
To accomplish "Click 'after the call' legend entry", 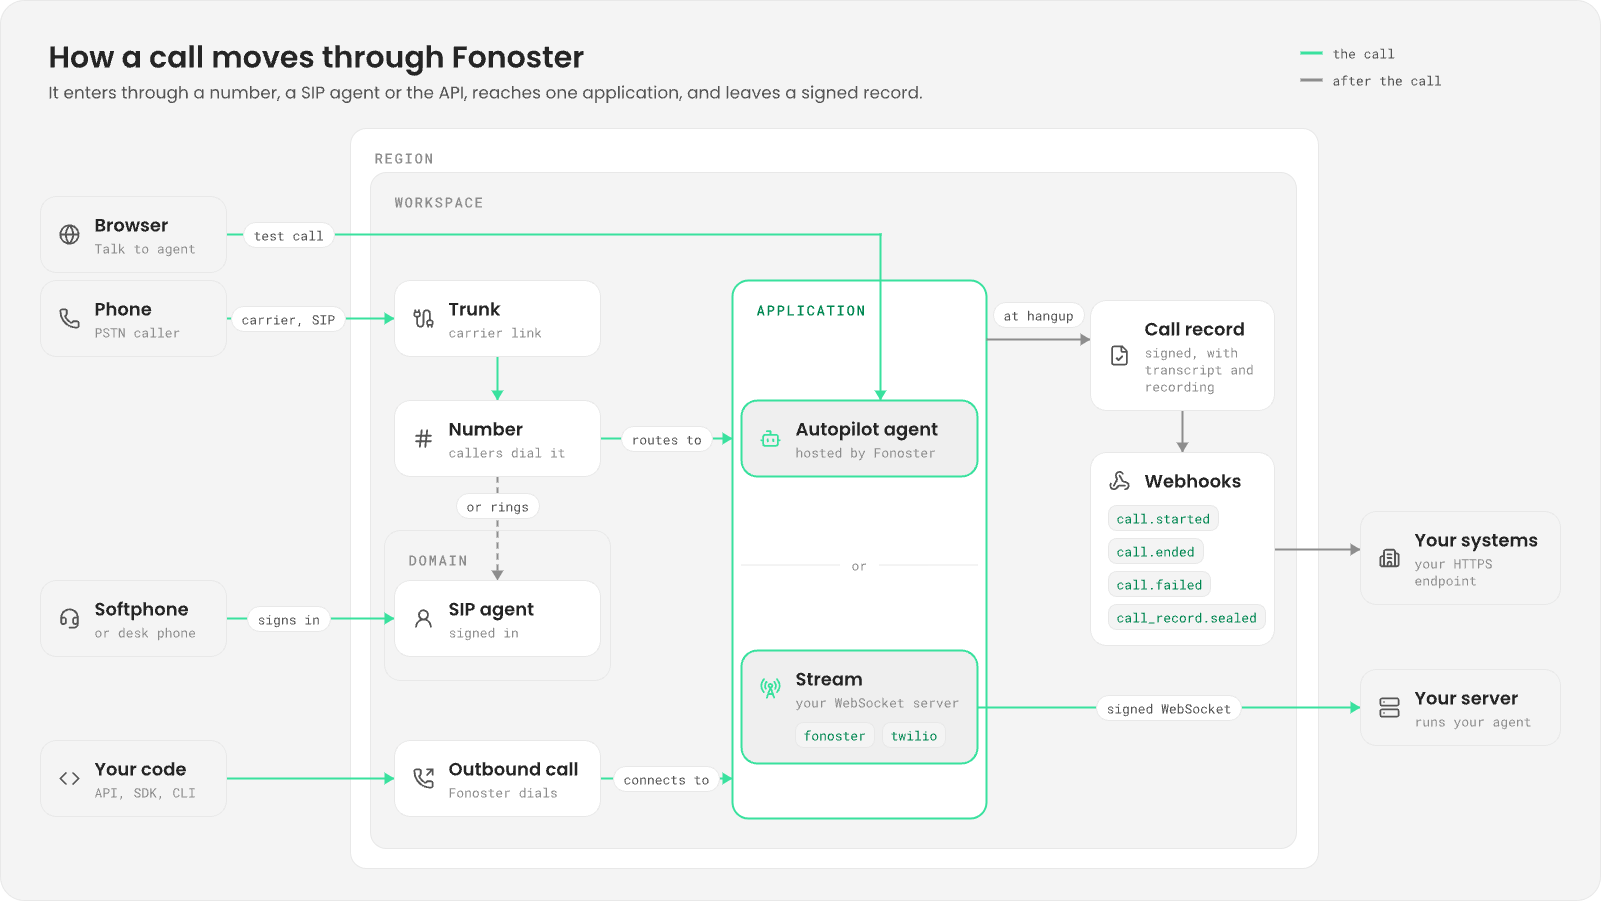I will 1371,81.
